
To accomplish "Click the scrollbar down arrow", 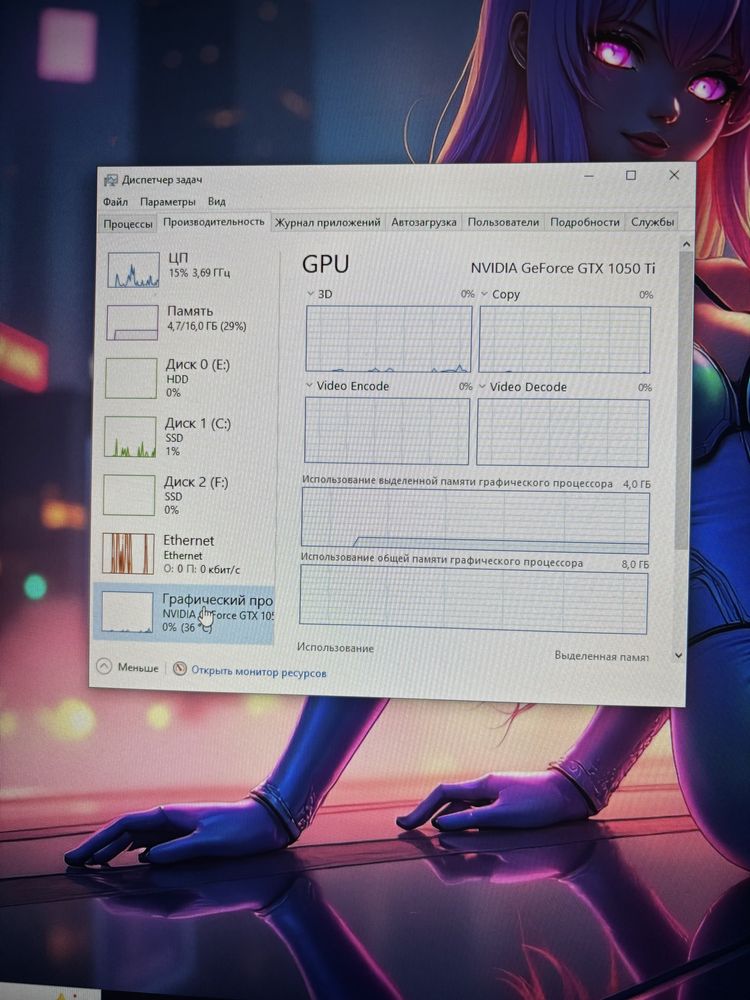I will coord(679,655).
